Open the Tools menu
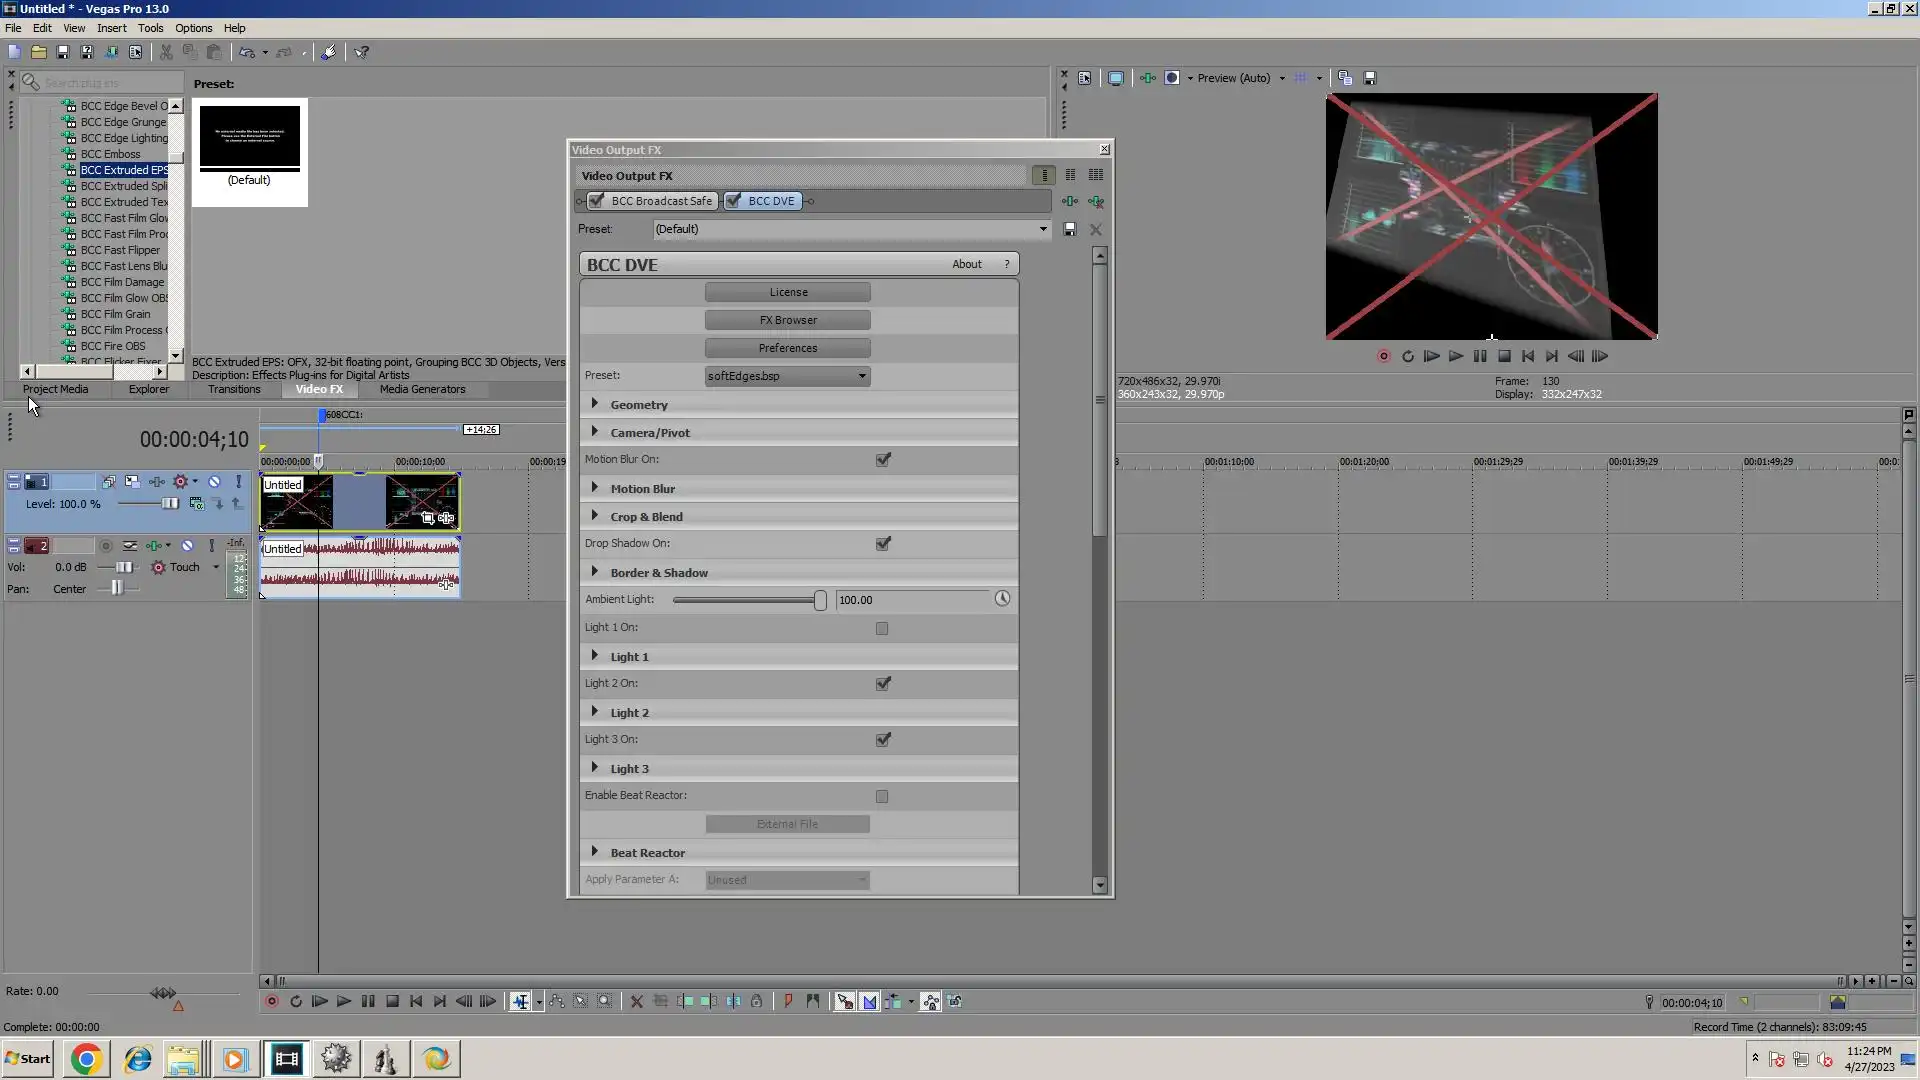The height and width of the screenshot is (1080, 1920). [x=150, y=28]
